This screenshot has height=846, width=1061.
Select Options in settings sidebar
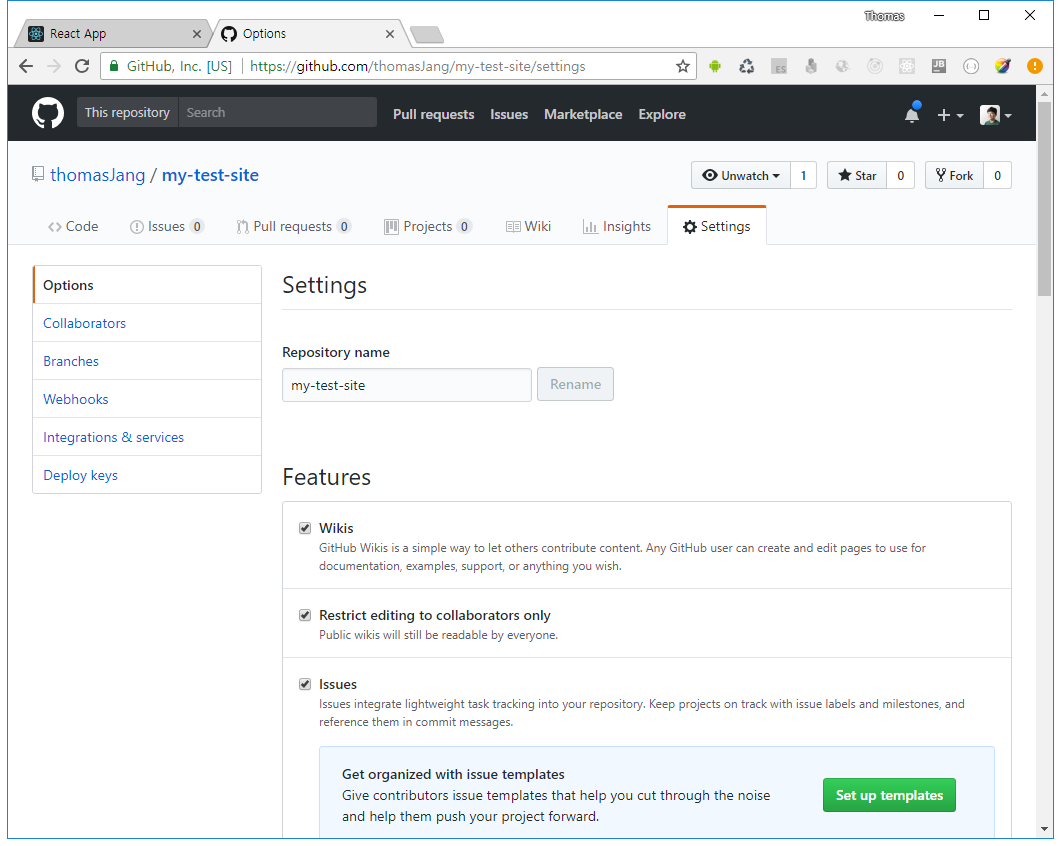[x=147, y=285]
